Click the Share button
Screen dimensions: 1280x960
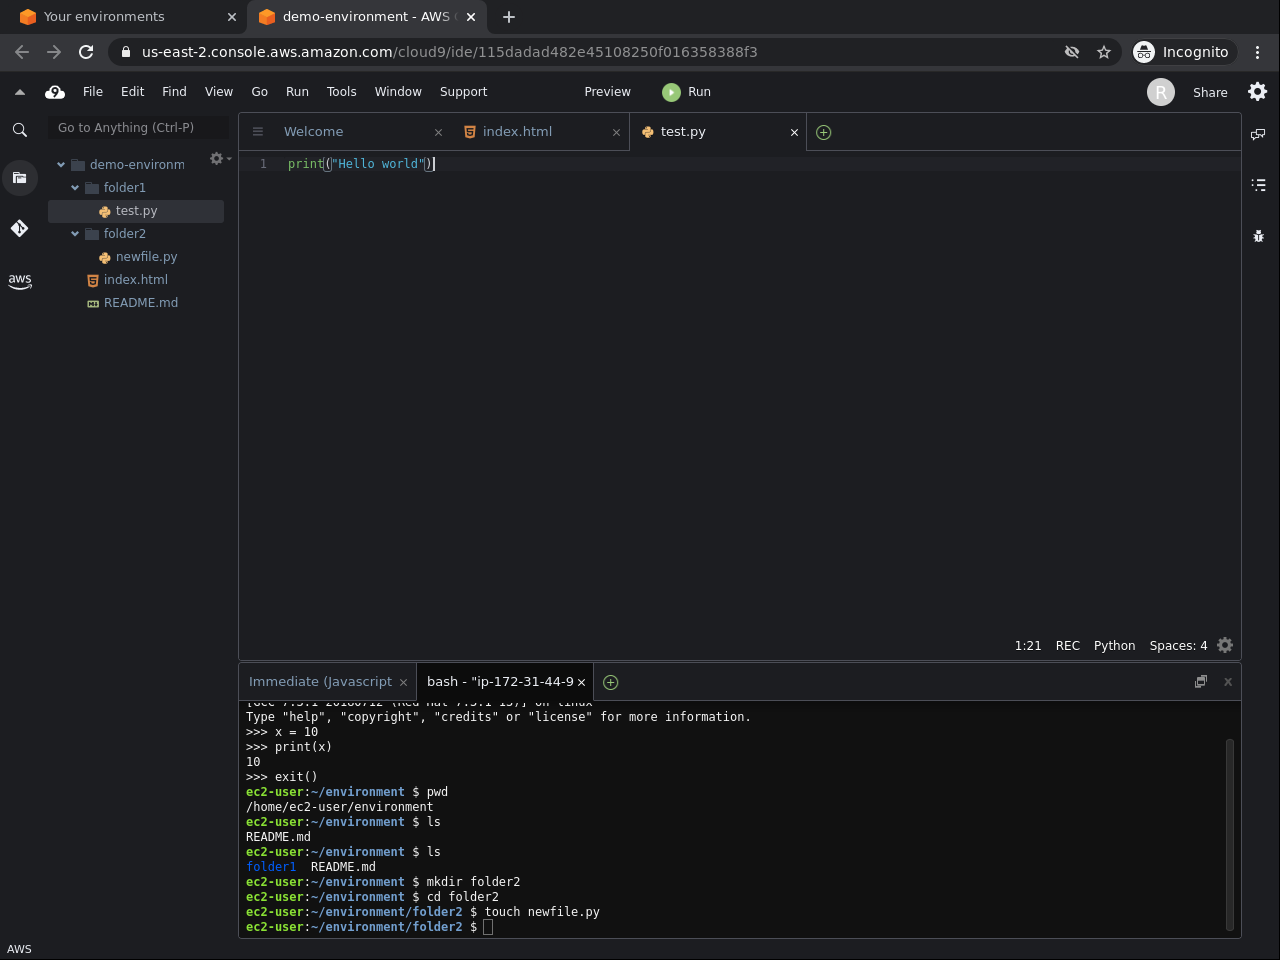1209,92
